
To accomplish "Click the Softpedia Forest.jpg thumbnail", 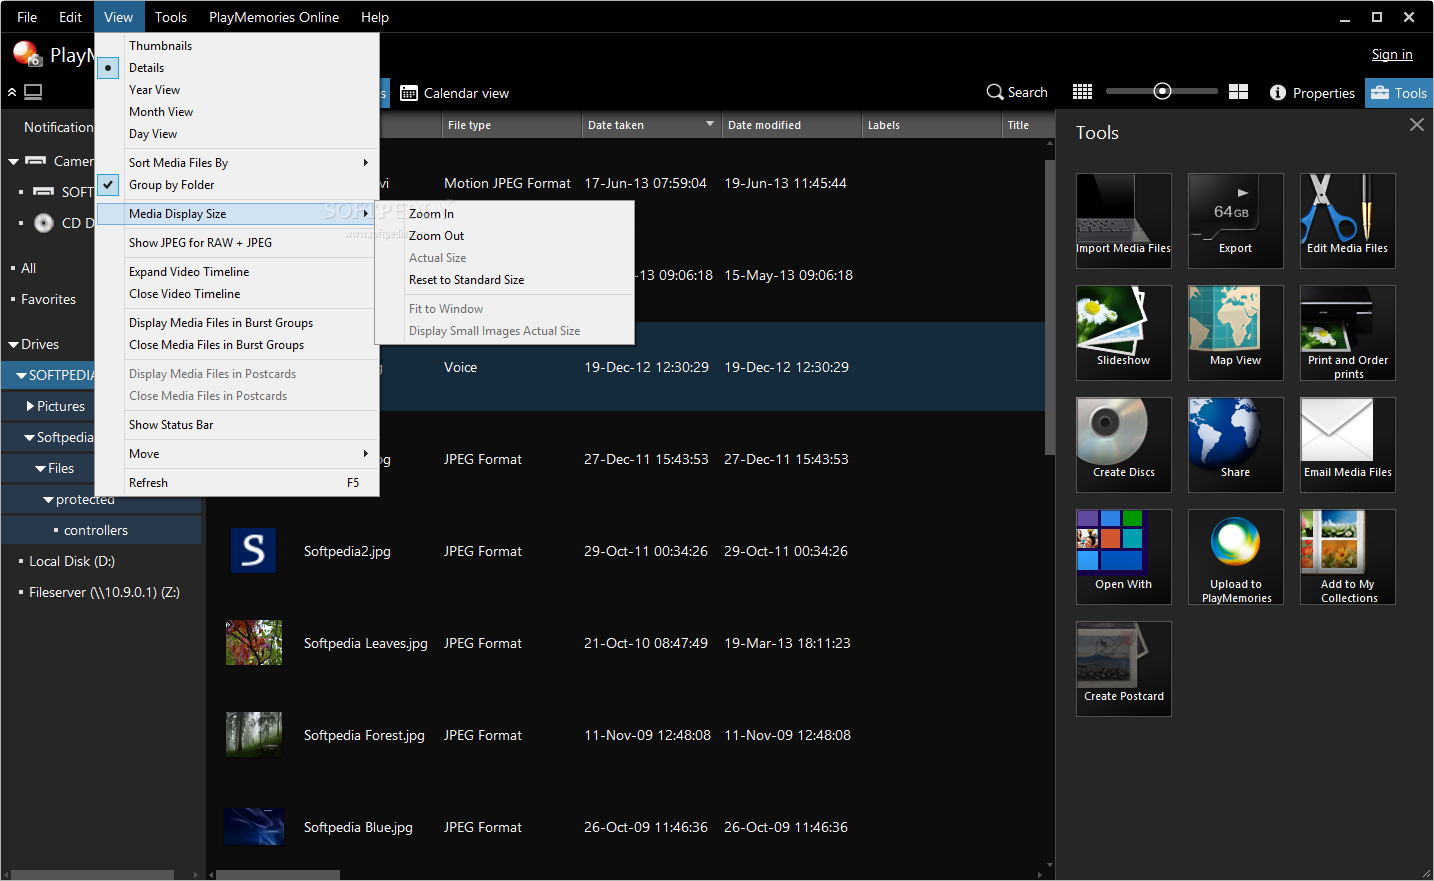I will [x=254, y=735].
